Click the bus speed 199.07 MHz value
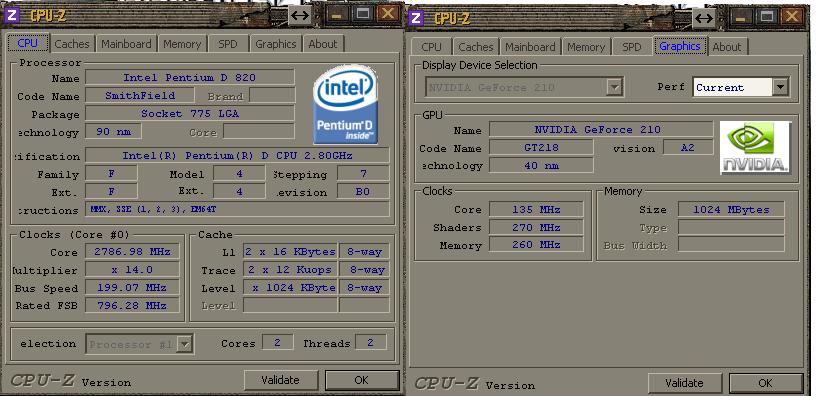Image resolution: width=816 pixels, height=396 pixels. click(x=133, y=288)
